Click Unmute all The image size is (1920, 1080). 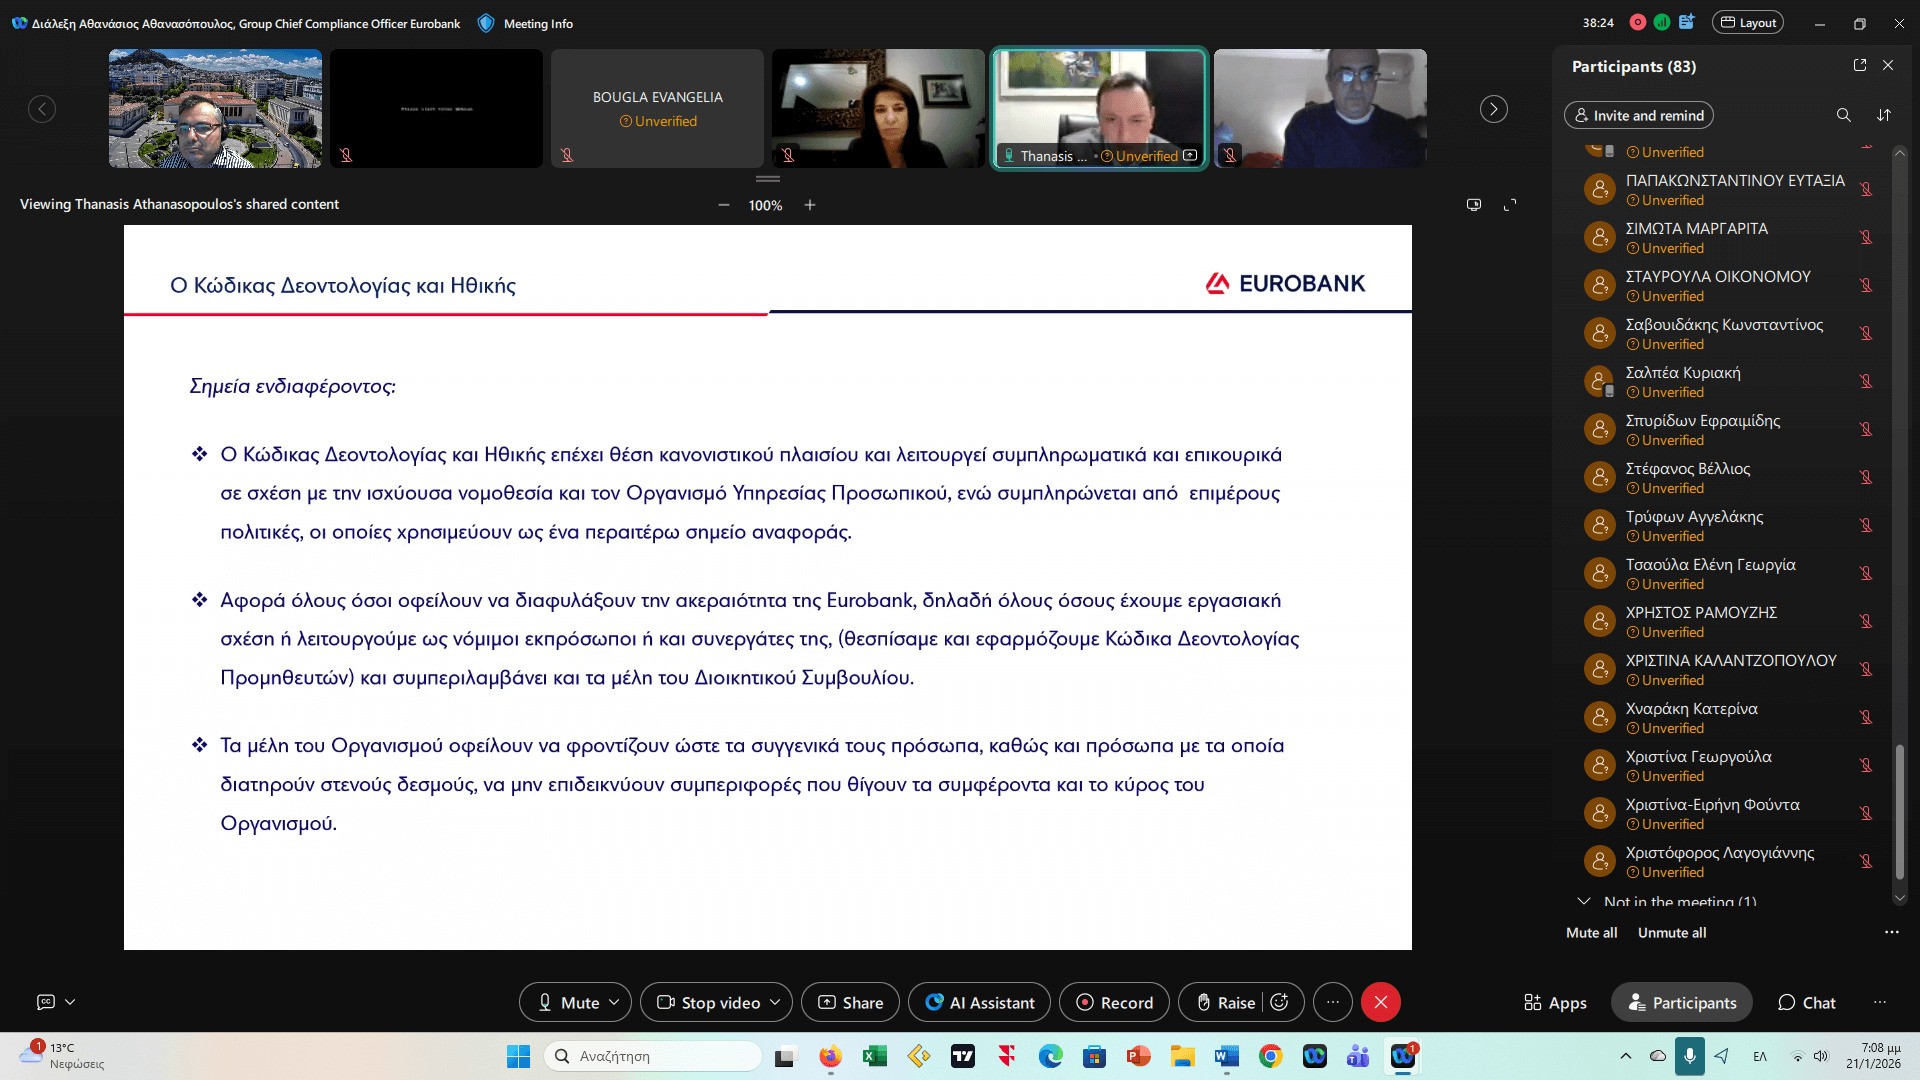click(x=1672, y=932)
